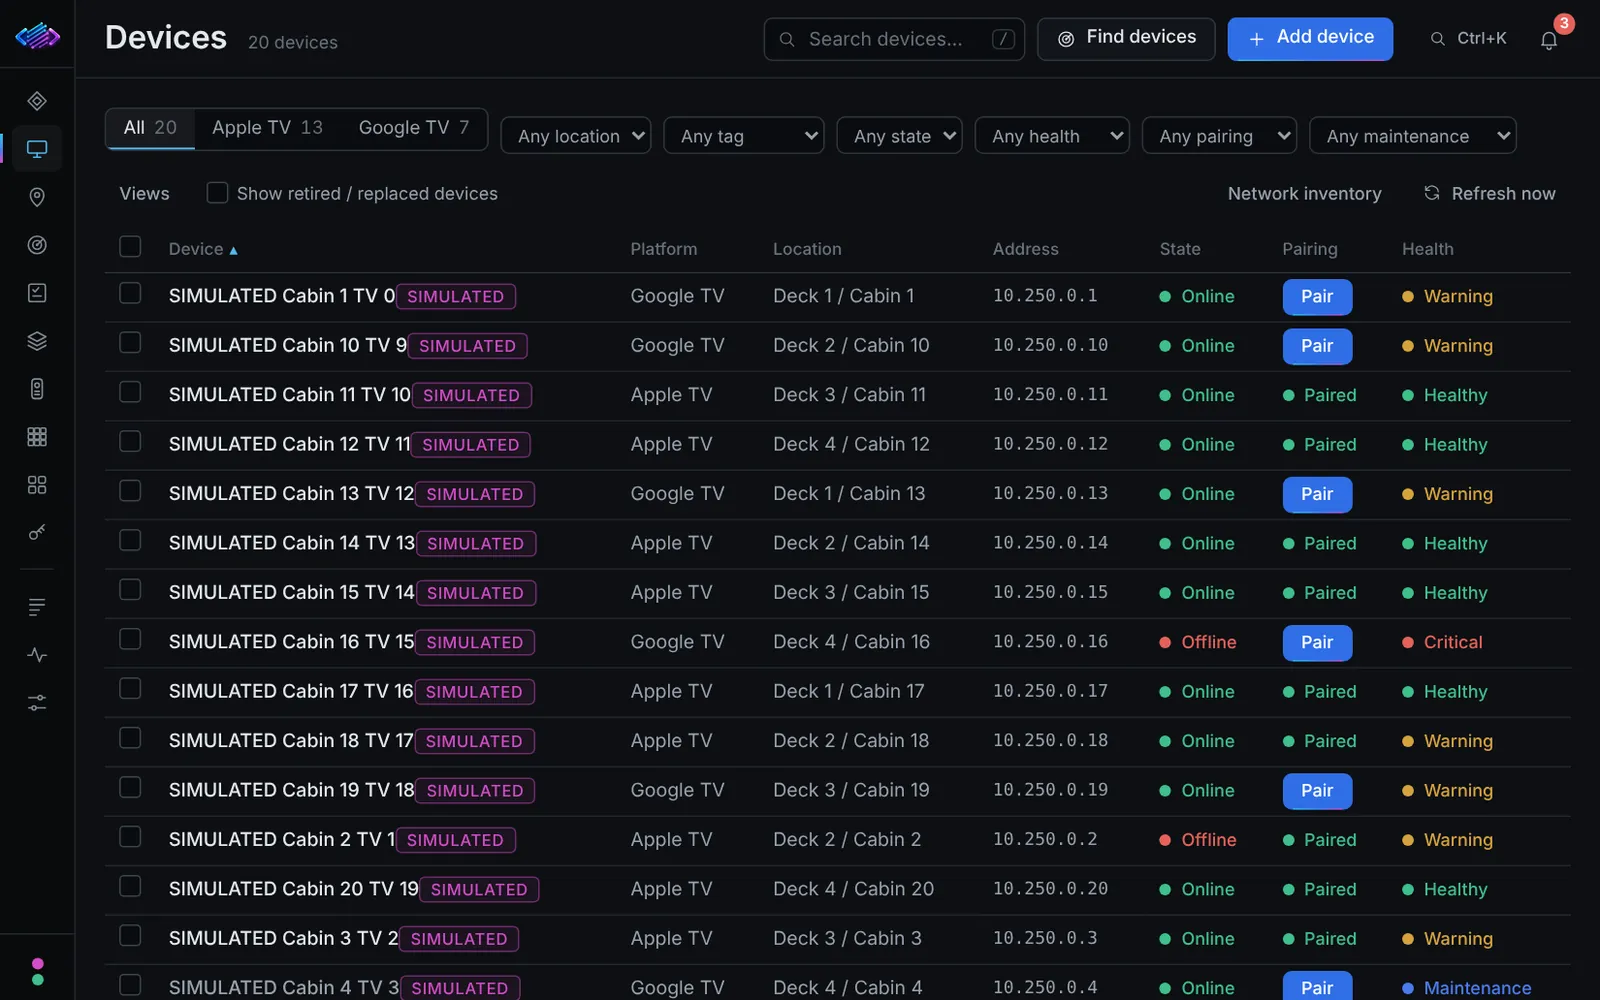This screenshot has width=1600, height=1000.
Task: Switch to the Google TV 7 tab
Action: tap(413, 128)
